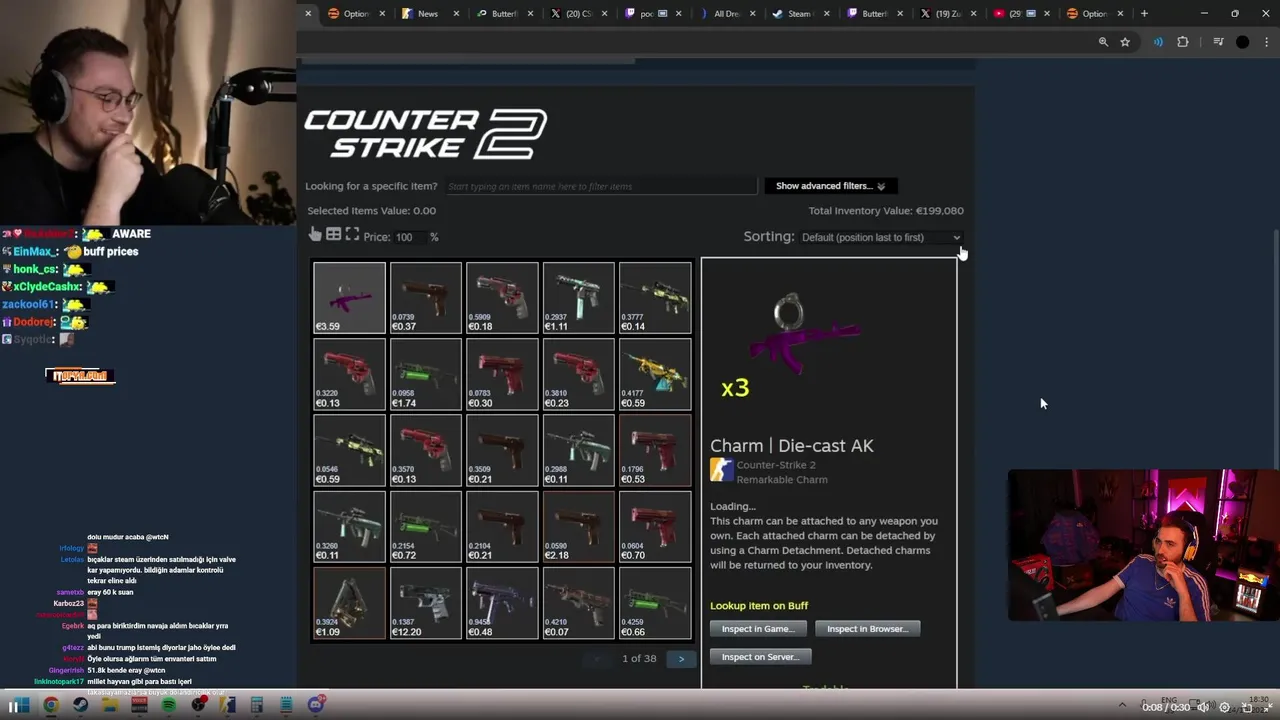The image size is (1280, 720).
Task: Select the €0.23 red revolver item
Action: pos(579,374)
